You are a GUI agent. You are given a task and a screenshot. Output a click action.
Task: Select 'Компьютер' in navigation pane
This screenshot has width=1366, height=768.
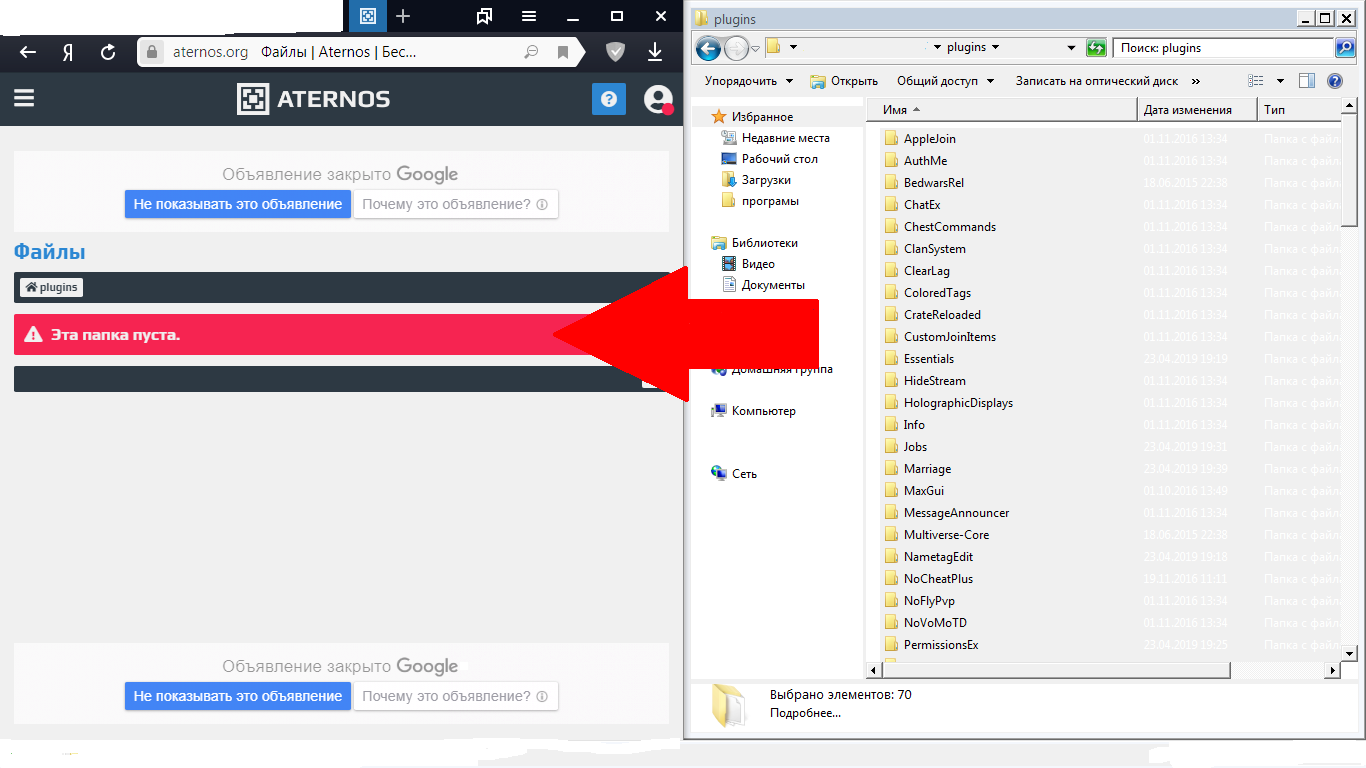tap(763, 411)
